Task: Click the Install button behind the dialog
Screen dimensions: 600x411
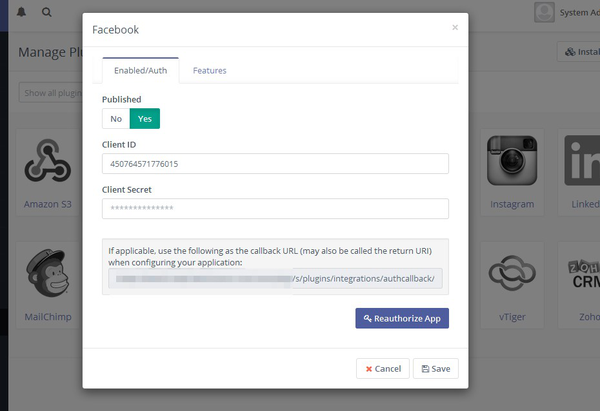Action: [578, 52]
